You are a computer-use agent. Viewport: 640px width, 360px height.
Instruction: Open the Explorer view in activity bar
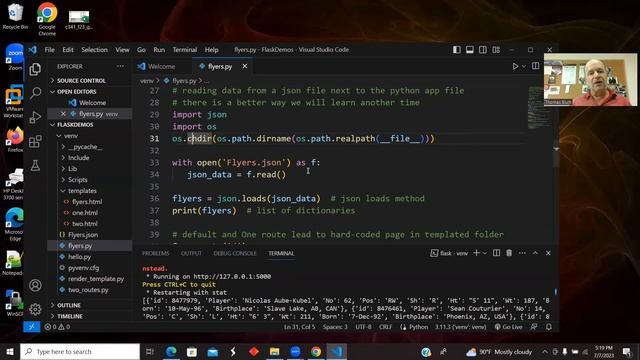point(35,69)
